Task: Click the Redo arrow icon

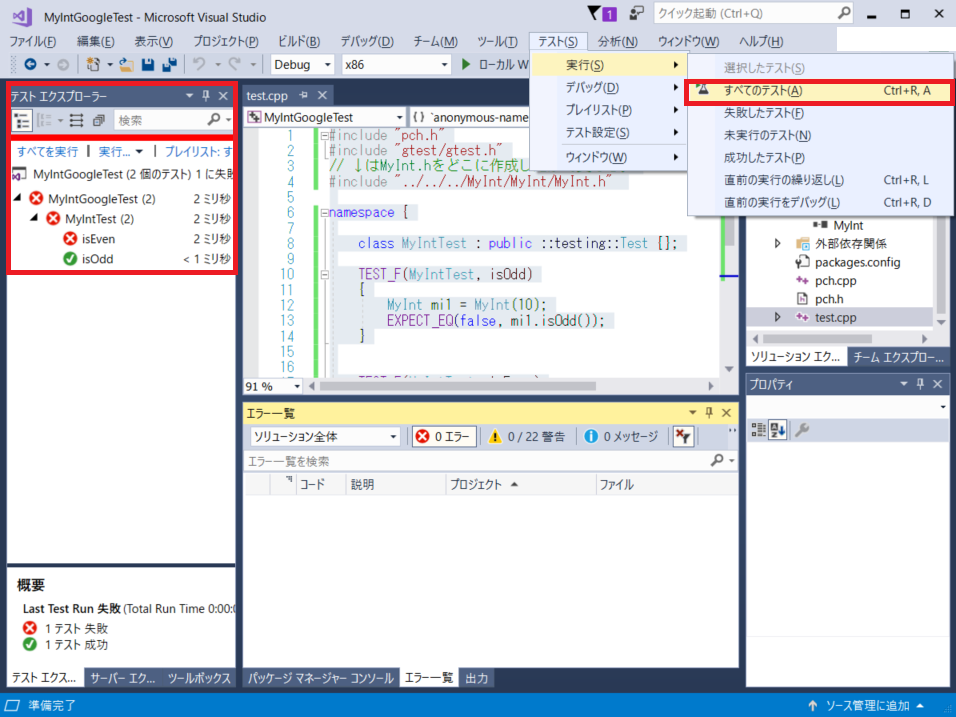Action: click(x=235, y=64)
